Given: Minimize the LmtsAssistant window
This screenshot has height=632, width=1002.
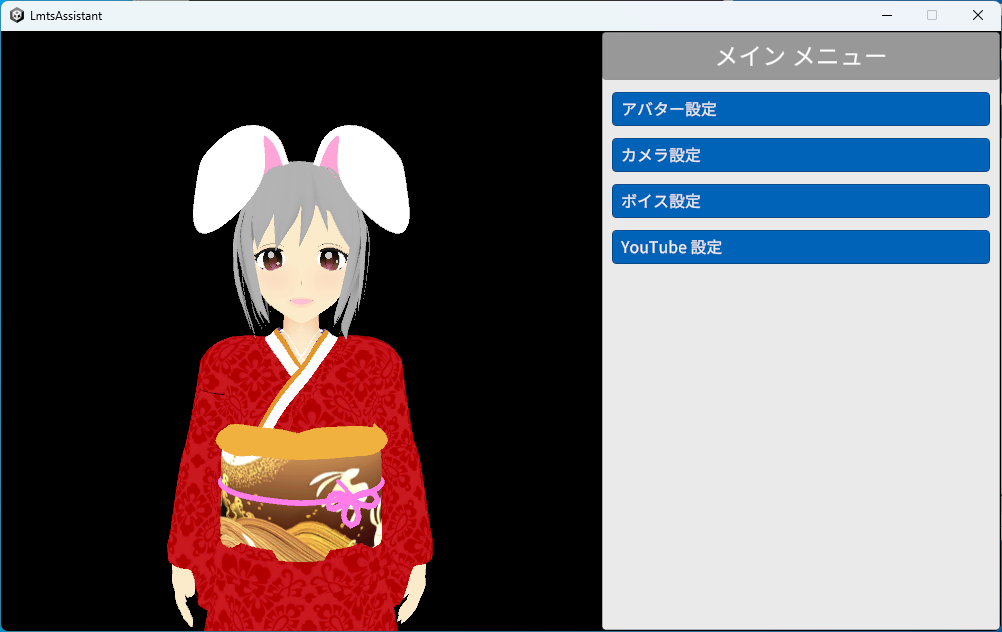Looking at the screenshot, I should [887, 15].
